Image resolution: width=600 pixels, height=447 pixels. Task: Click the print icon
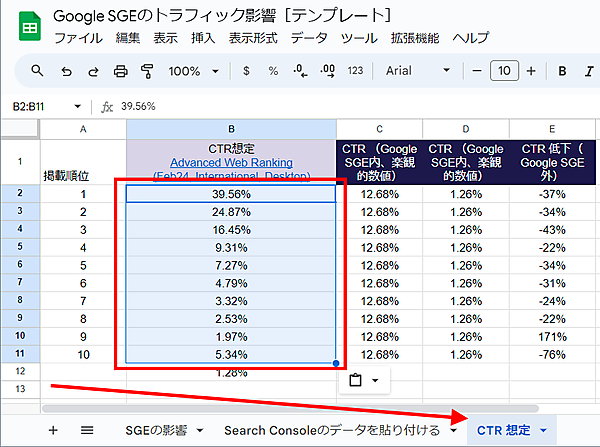coord(121,71)
